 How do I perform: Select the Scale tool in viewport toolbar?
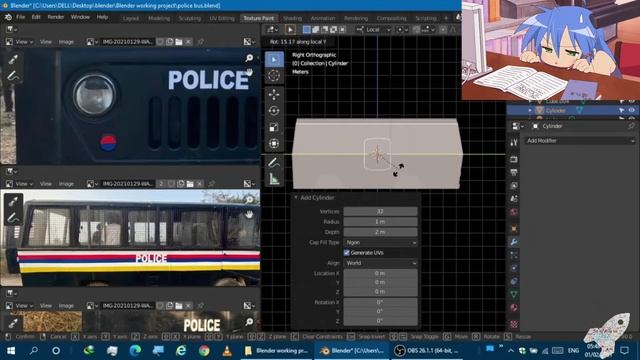[x=274, y=127]
